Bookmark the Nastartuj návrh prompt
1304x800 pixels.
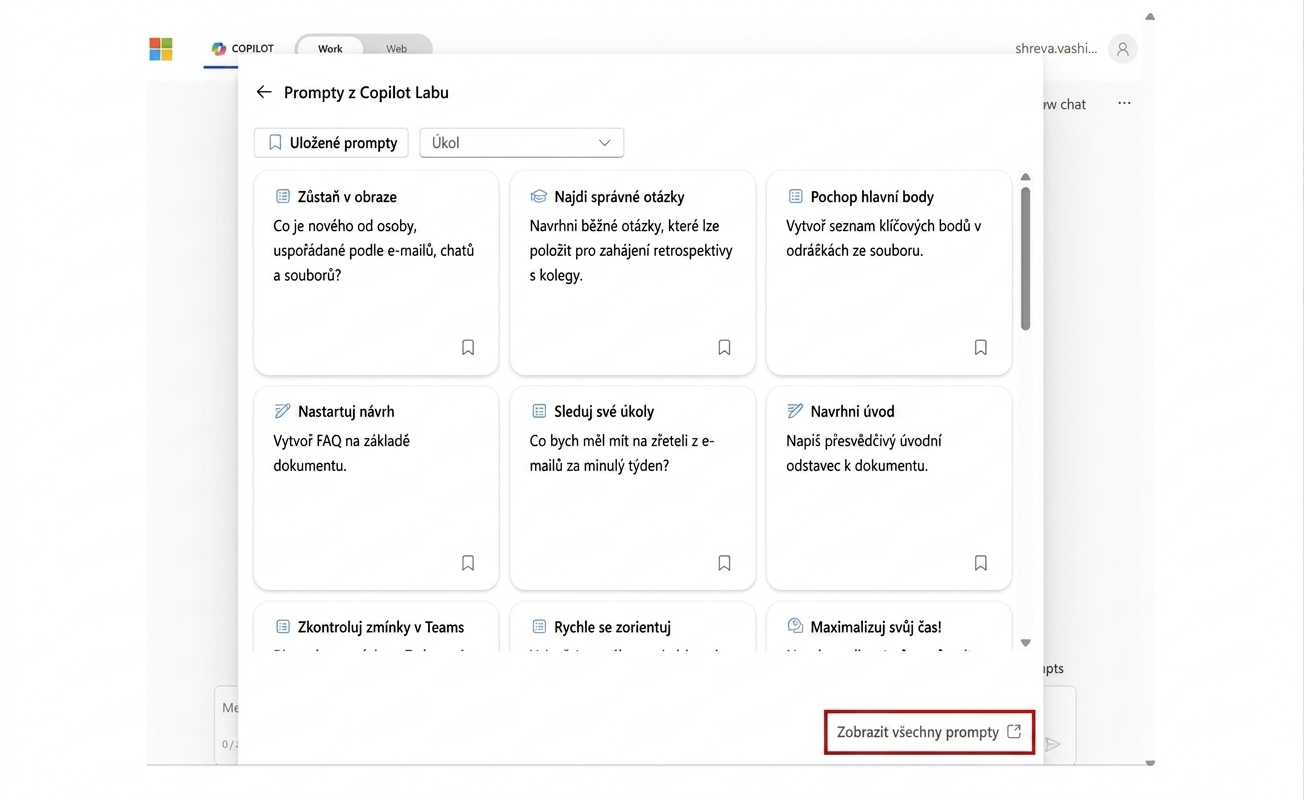click(468, 563)
